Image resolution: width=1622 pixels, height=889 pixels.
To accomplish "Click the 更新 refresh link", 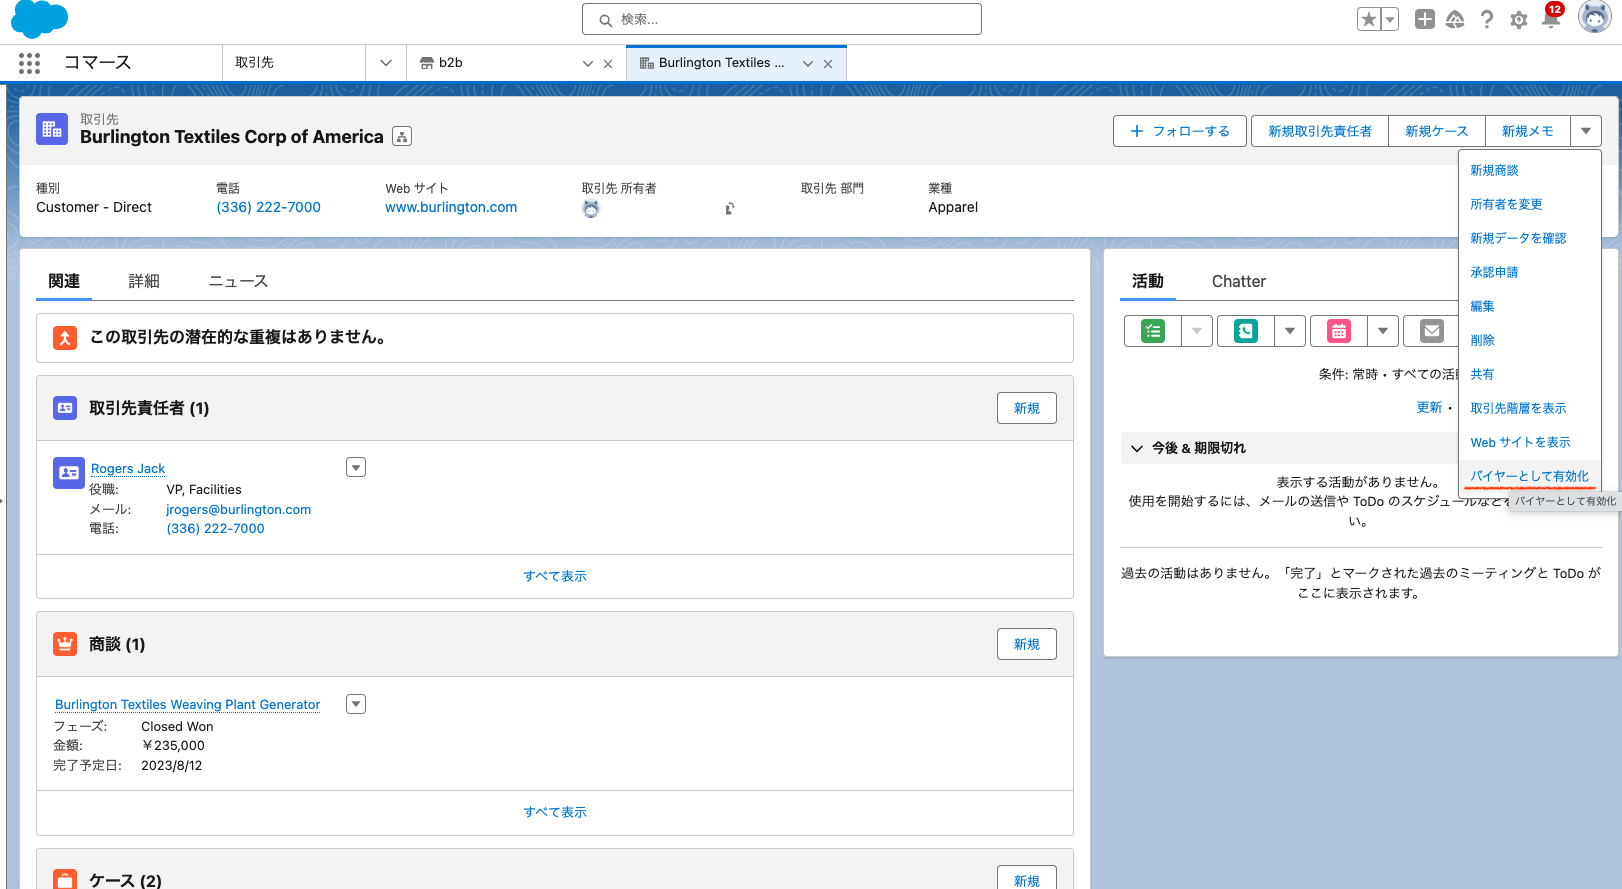I will [1429, 407].
